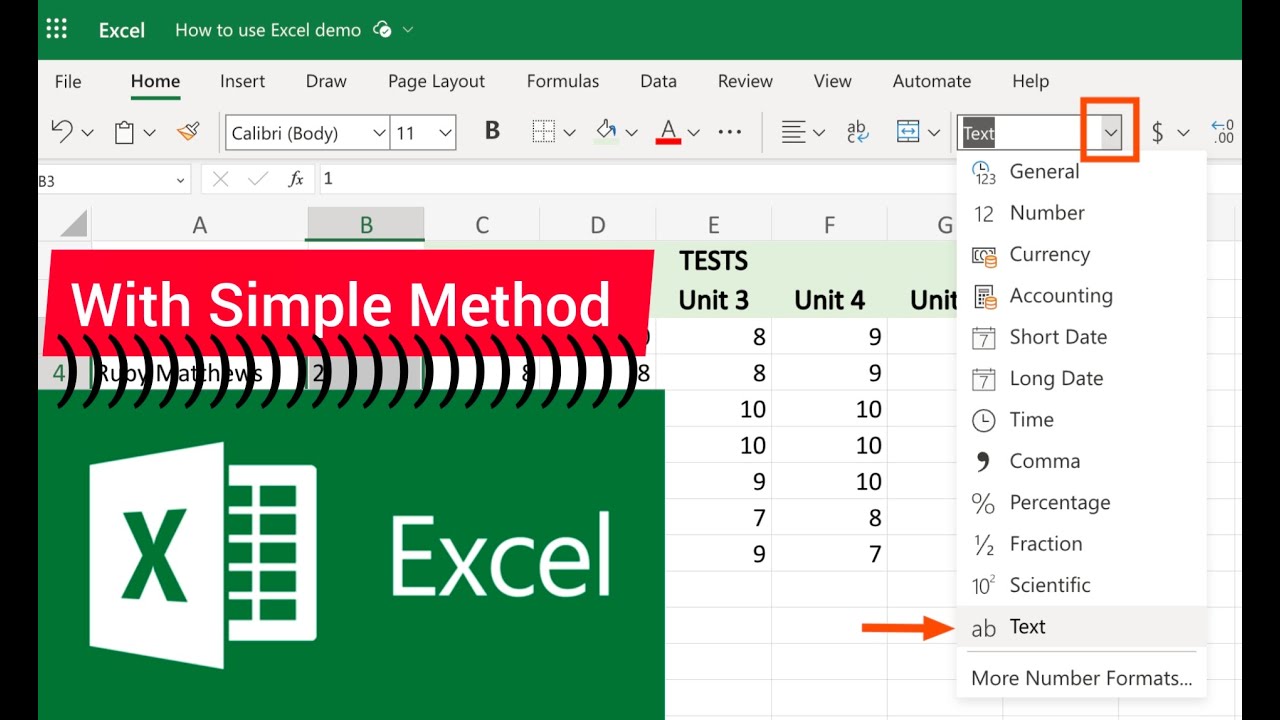Click the Merge cells icon

[x=908, y=132]
